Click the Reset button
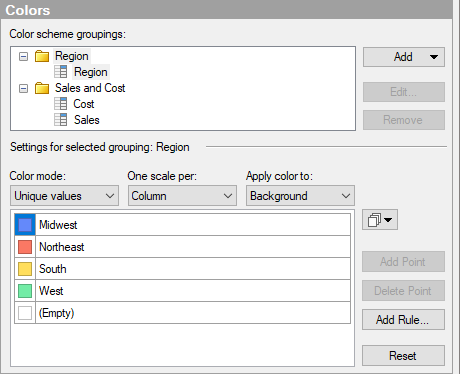 click(403, 356)
